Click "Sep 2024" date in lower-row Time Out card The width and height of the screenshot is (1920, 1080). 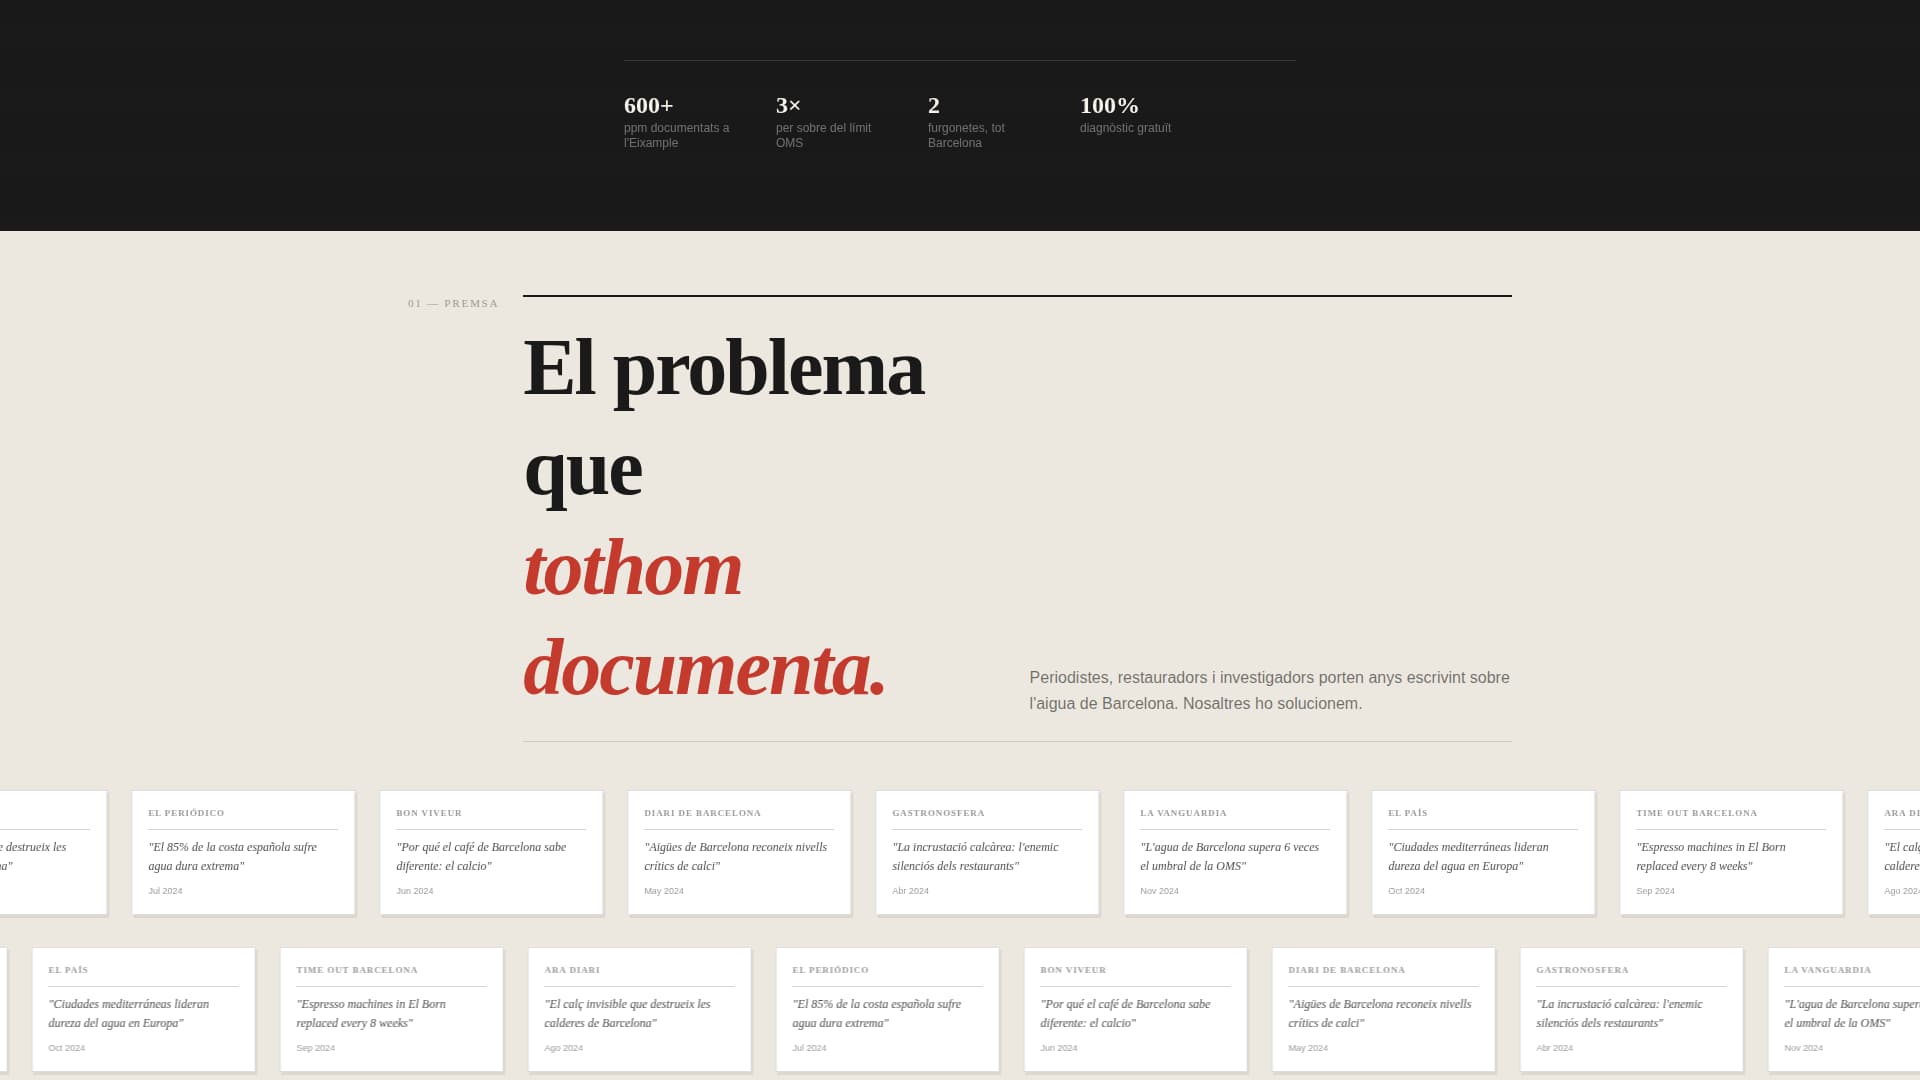pyautogui.click(x=315, y=1048)
